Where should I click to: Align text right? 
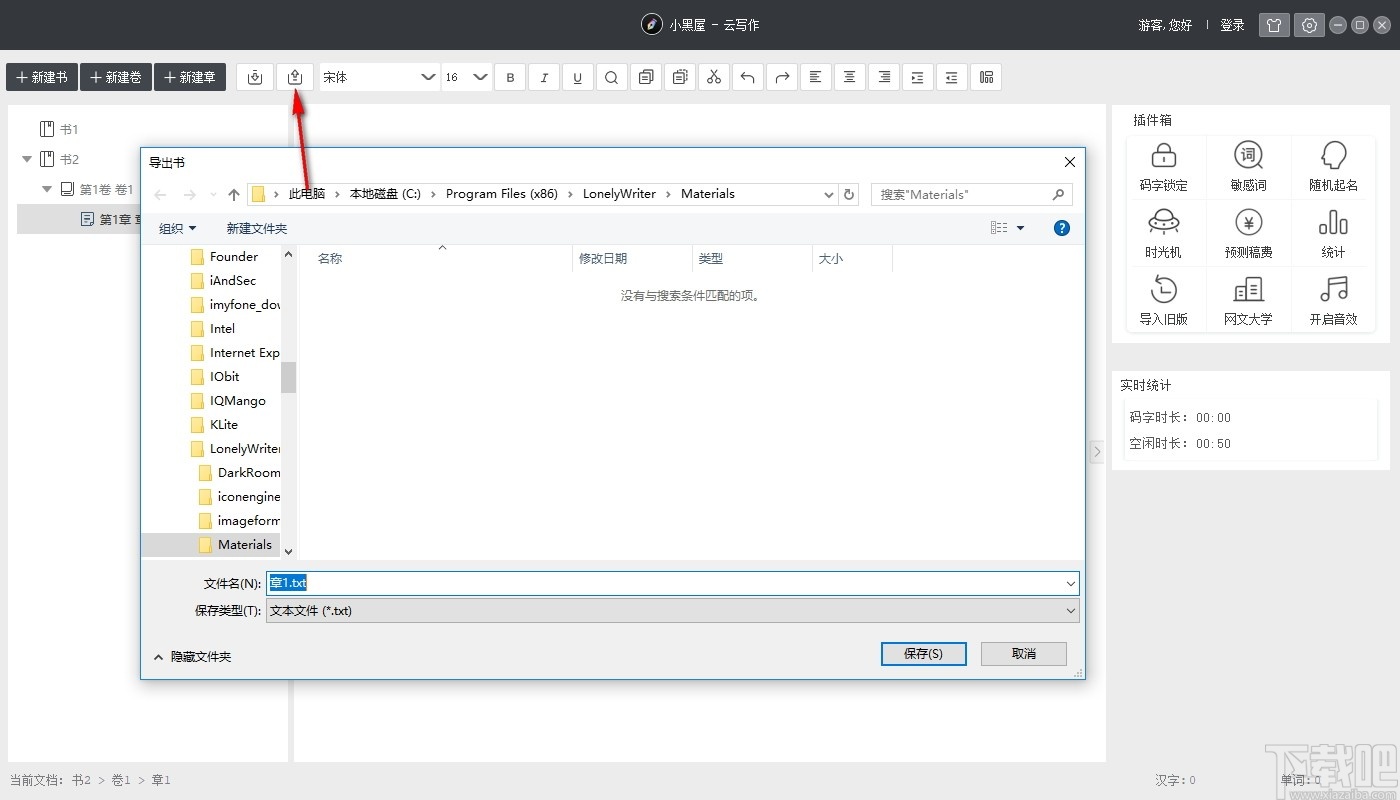883,77
